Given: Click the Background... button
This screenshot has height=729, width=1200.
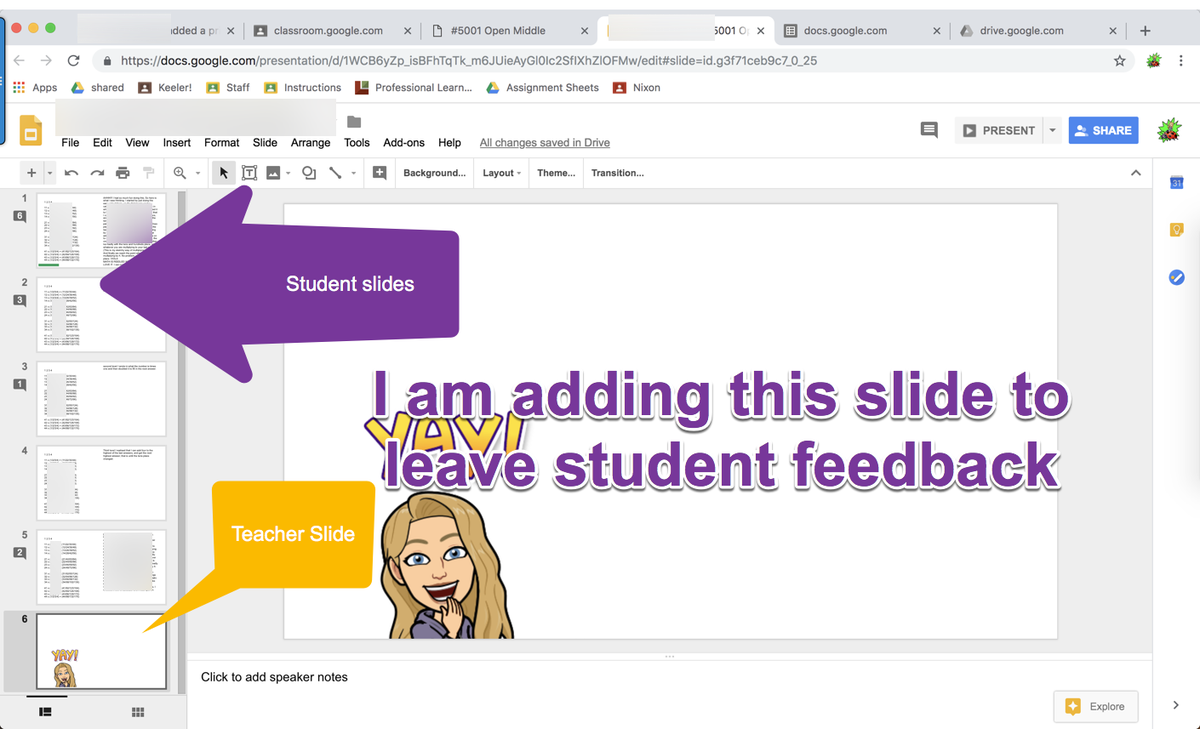Looking at the screenshot, I should [434, 173].
